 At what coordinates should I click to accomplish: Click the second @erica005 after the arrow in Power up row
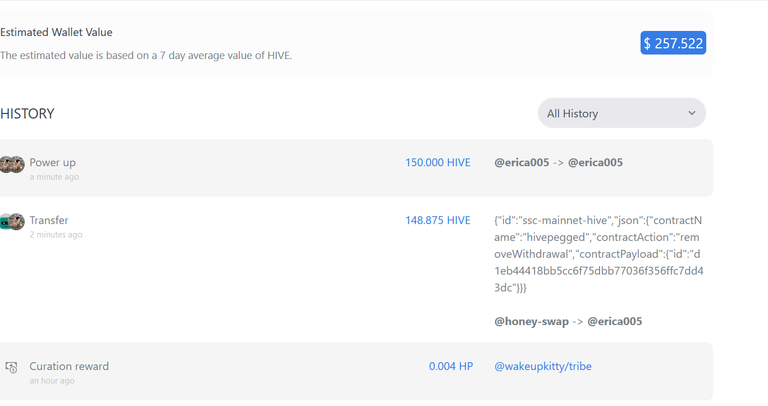click(595, 163)
